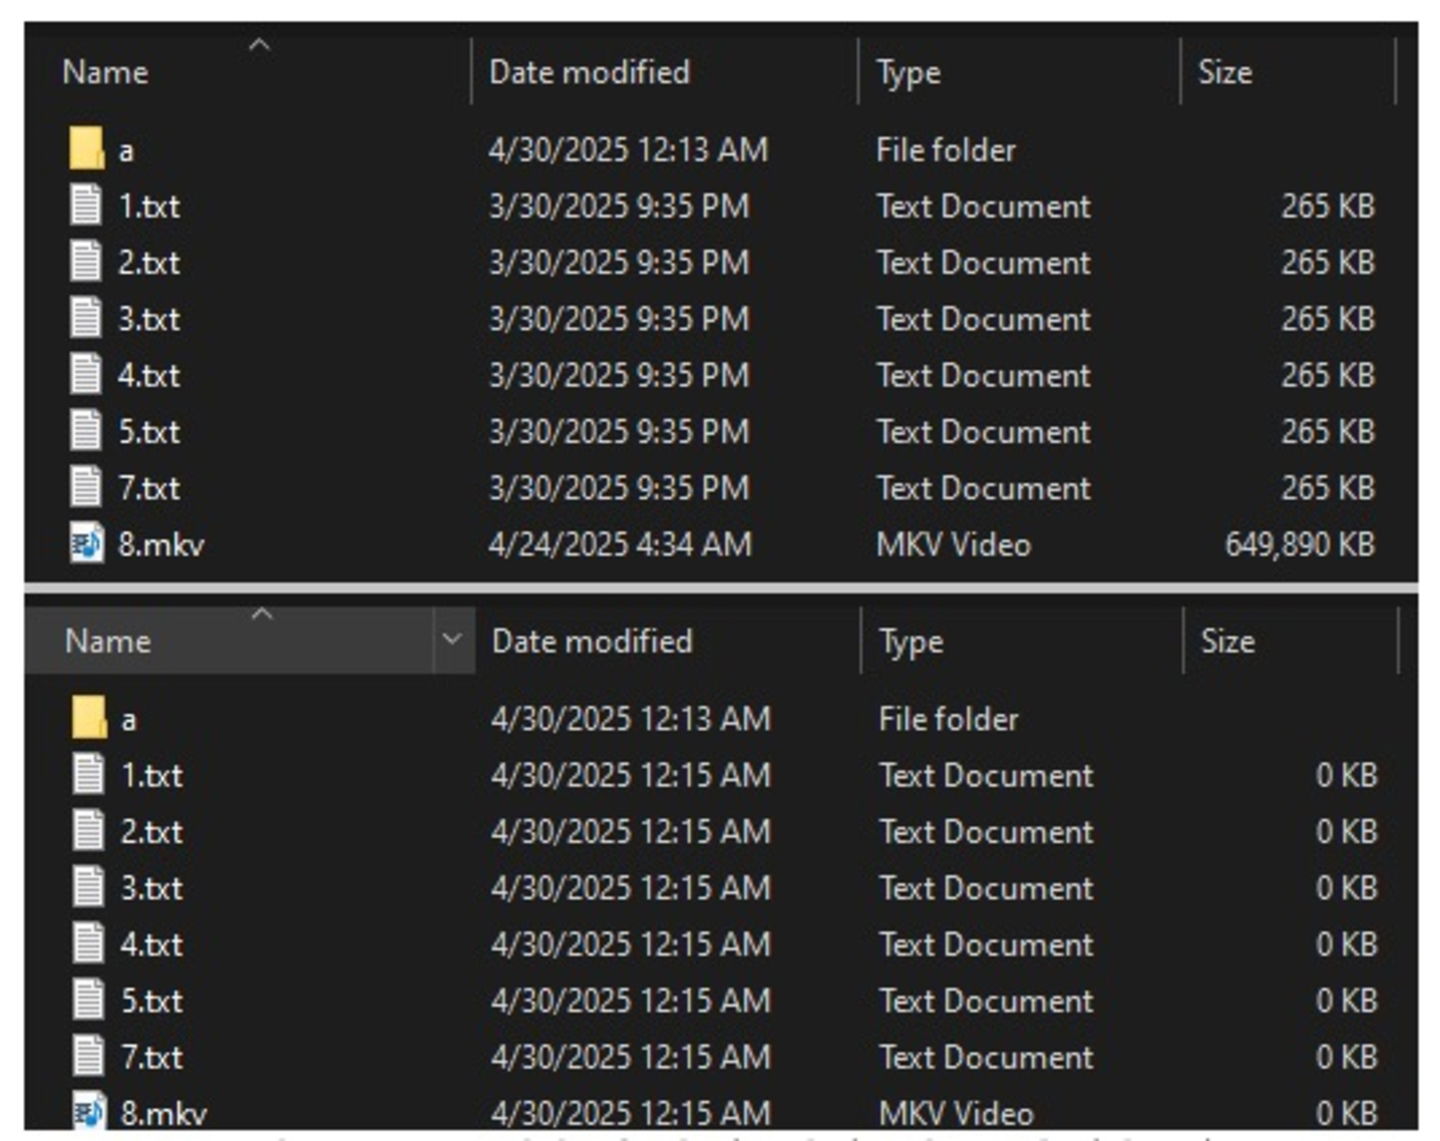Select 3.txt file icon in upper list
This screenshot has width=1440, height=1141.
pyautogui.click(x=86, y=318)
